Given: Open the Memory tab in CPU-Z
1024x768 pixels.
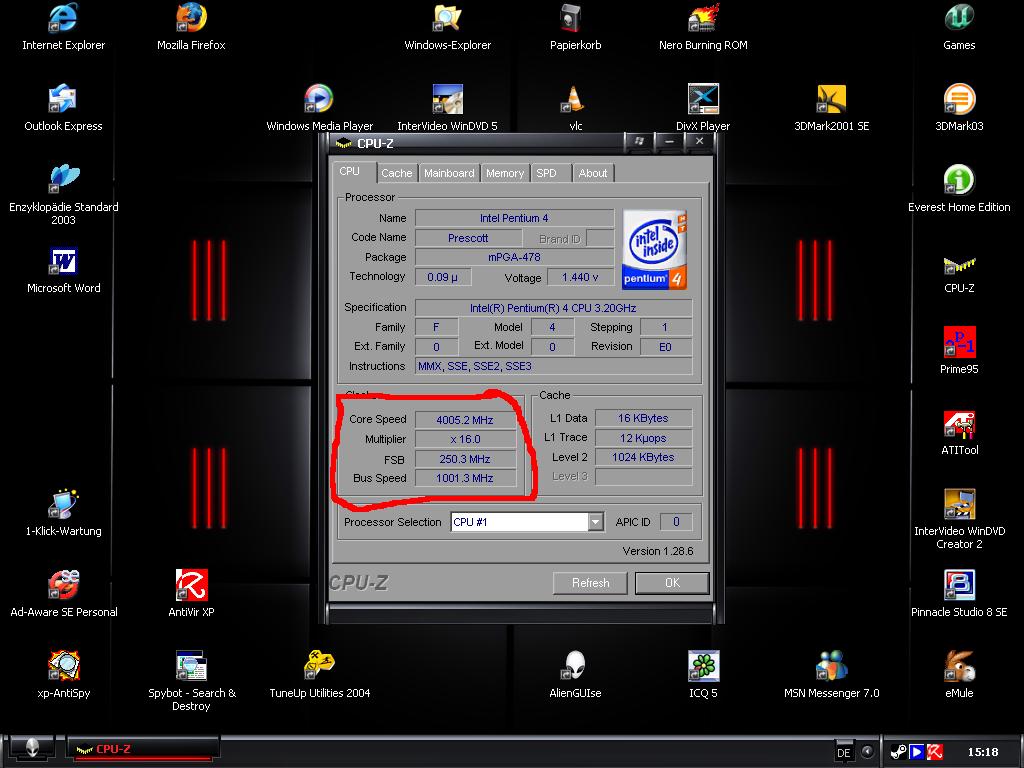Looking at the screenshot, I should click(505, 173).
